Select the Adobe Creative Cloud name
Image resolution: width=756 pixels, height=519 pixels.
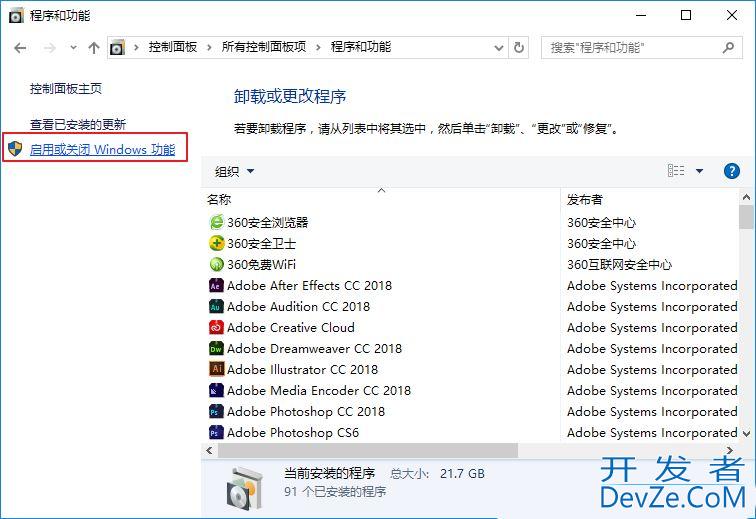click(x=291, y=328)
